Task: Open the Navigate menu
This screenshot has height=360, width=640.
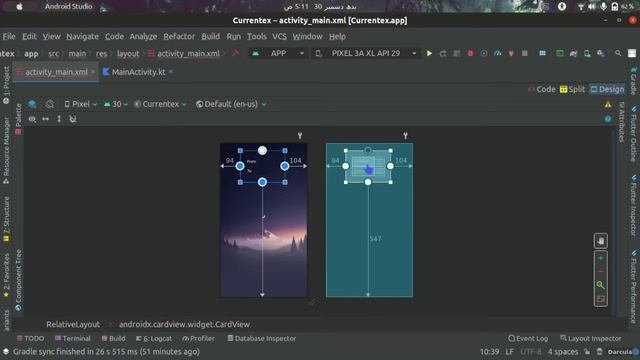Action: pyautogui.click(x=82, y=36)
